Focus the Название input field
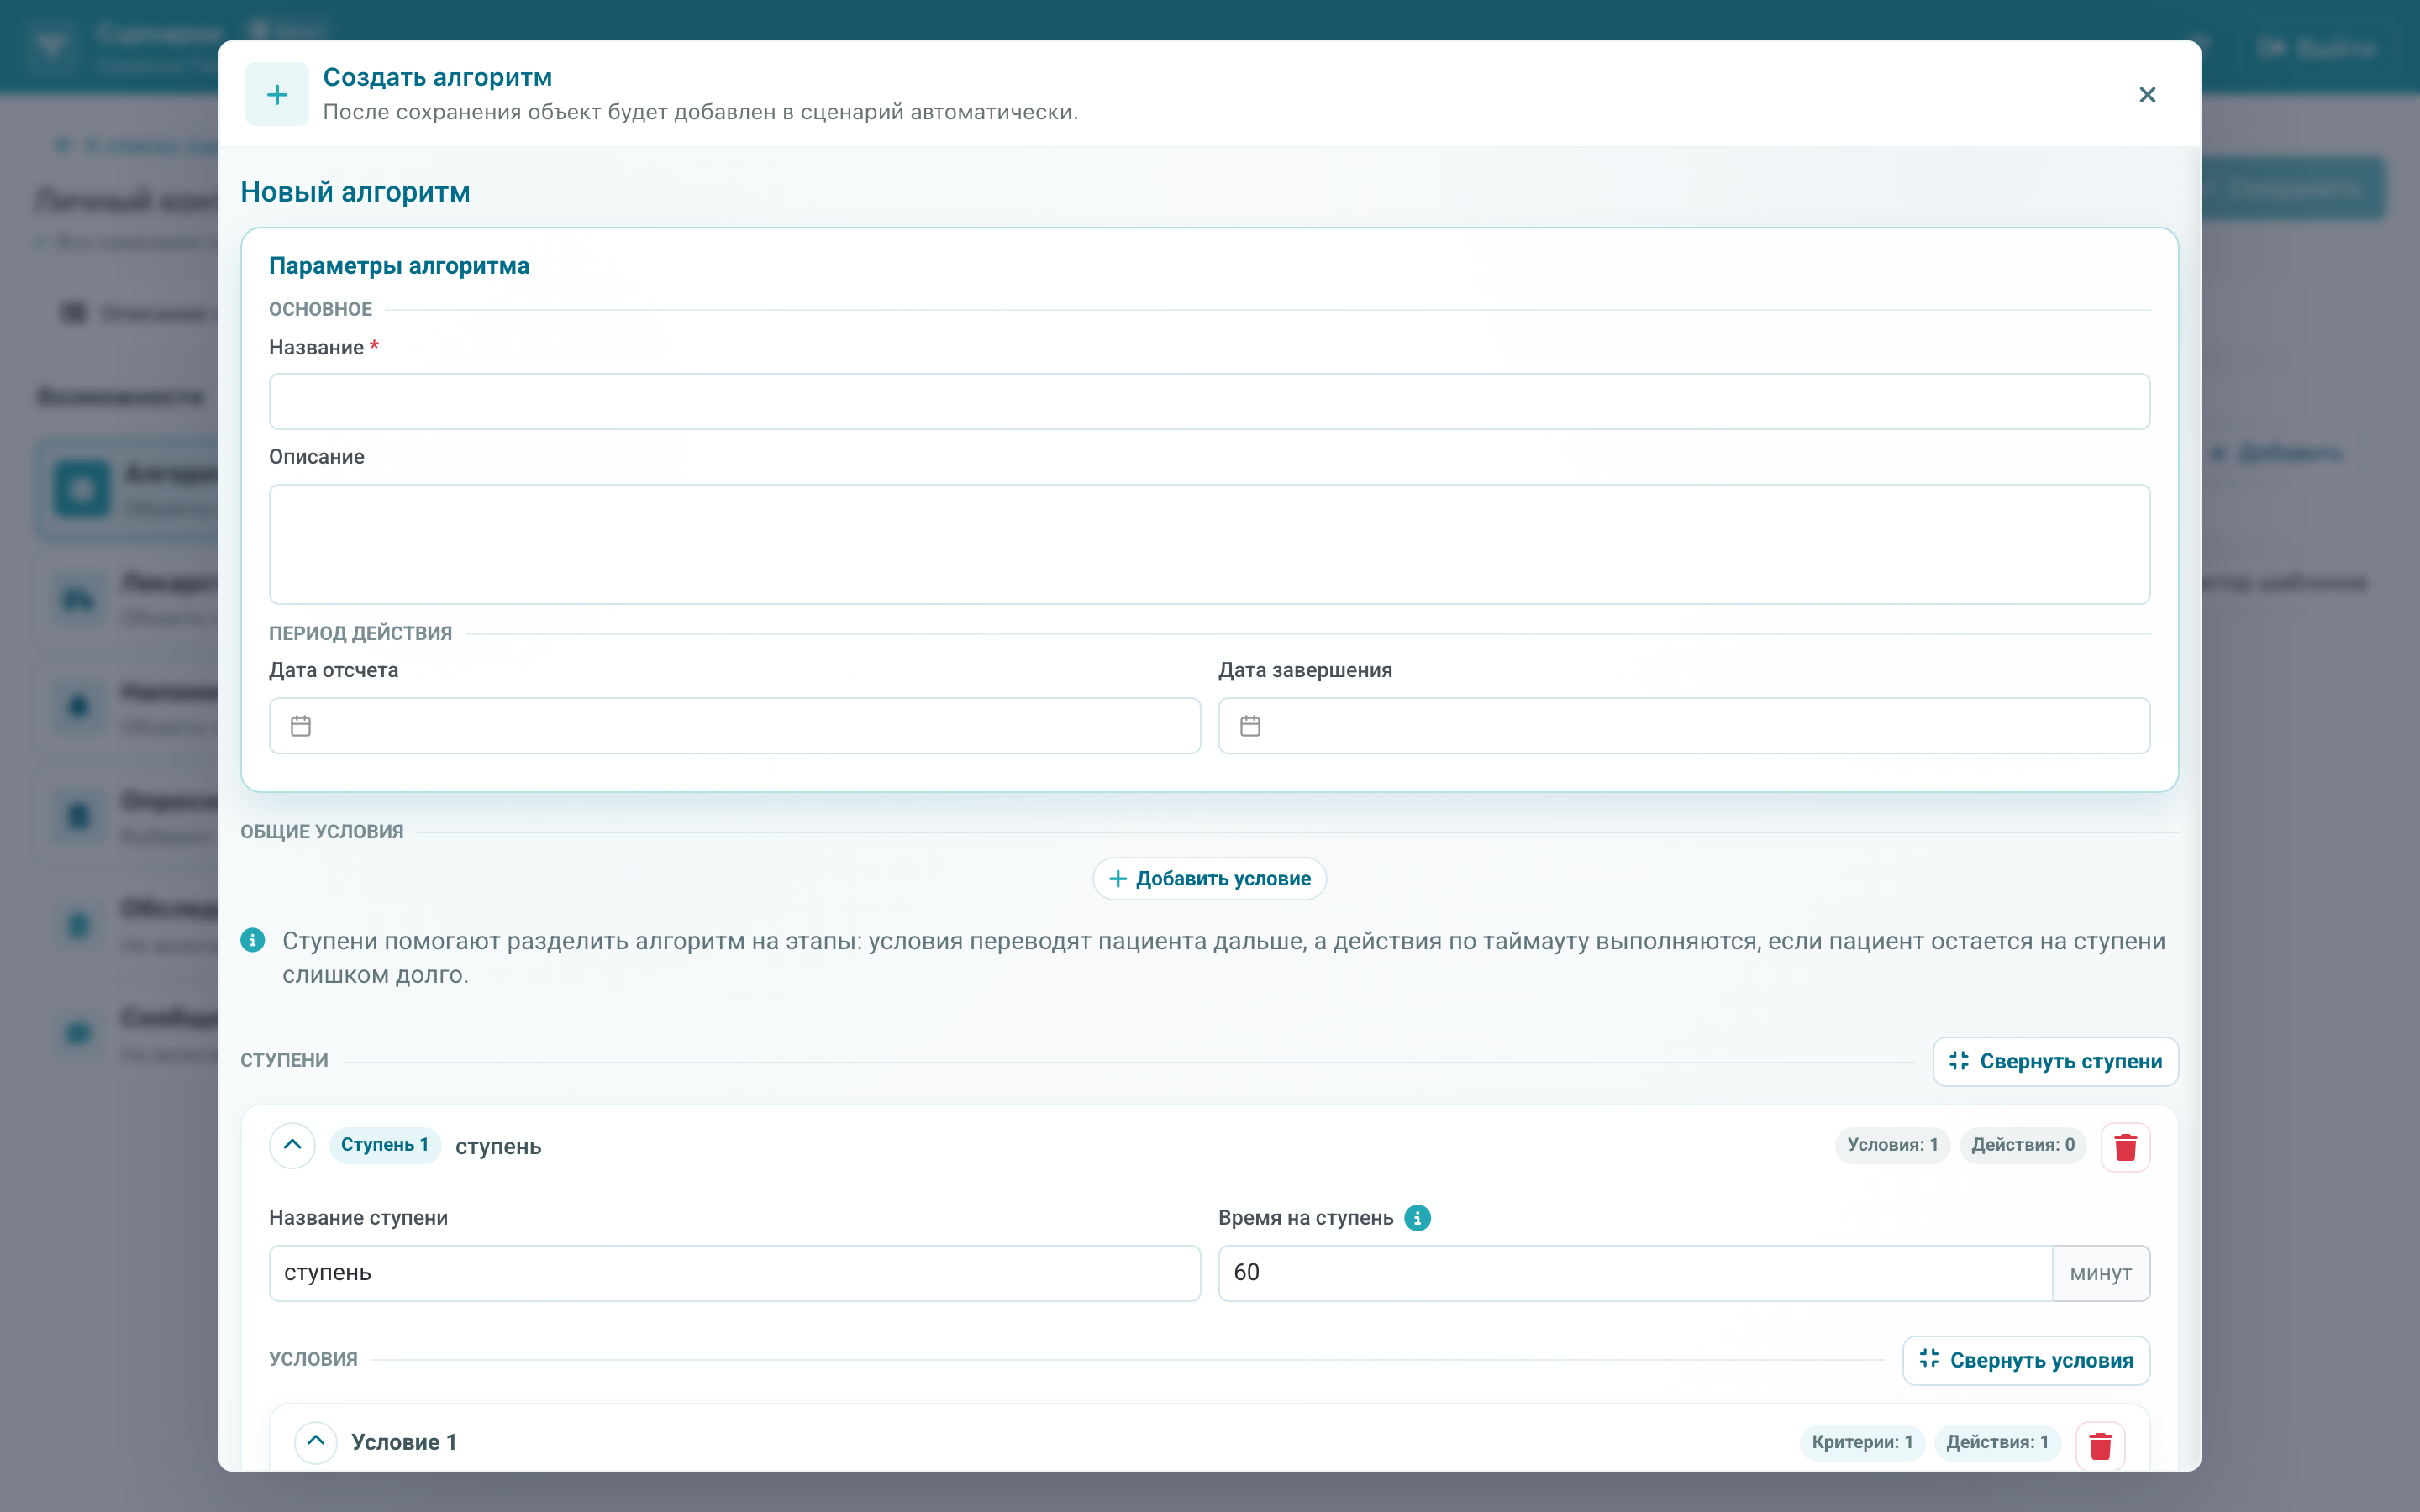Viewport: 2420px width, 1512px height. tap(1209, 402)
